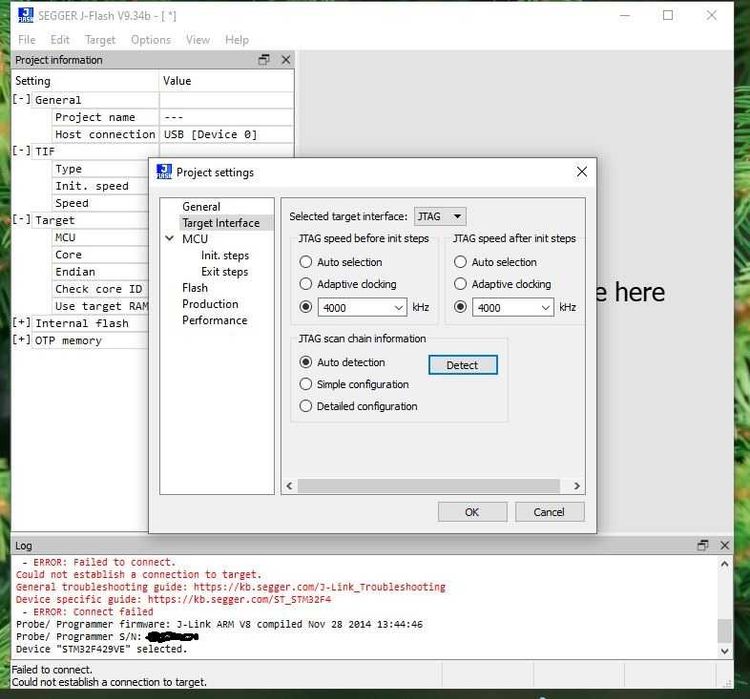The image size is (750, 699).
Task: Click left arrow of settings horizontal scrollbar
Action: click(289, 486)
